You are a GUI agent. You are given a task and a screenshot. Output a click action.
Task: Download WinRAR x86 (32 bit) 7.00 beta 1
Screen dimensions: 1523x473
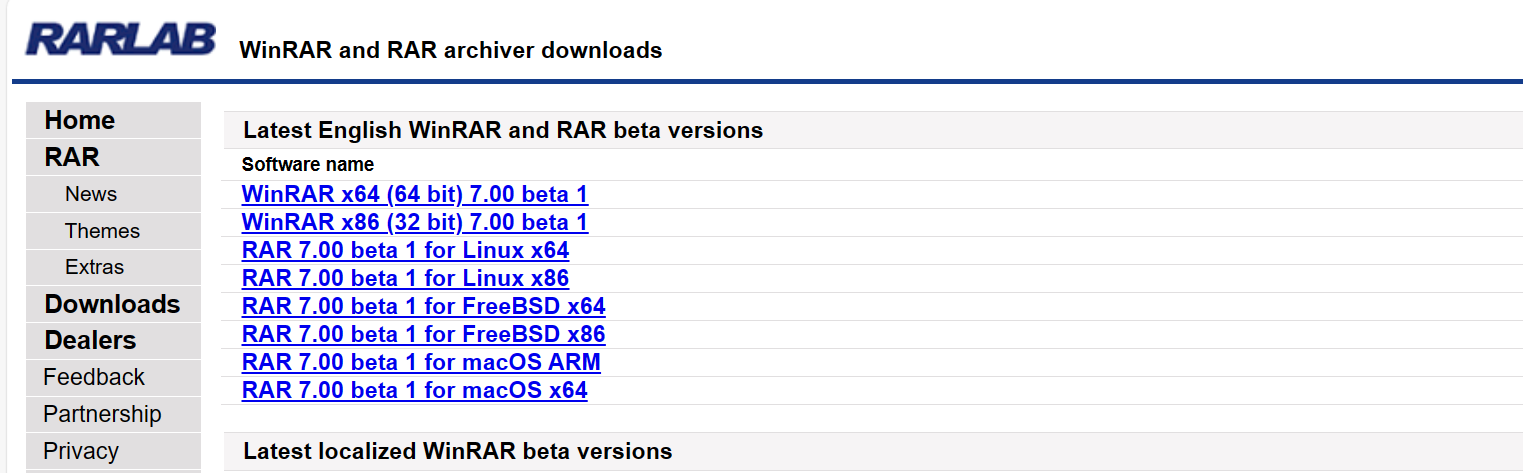coord(415,222)
